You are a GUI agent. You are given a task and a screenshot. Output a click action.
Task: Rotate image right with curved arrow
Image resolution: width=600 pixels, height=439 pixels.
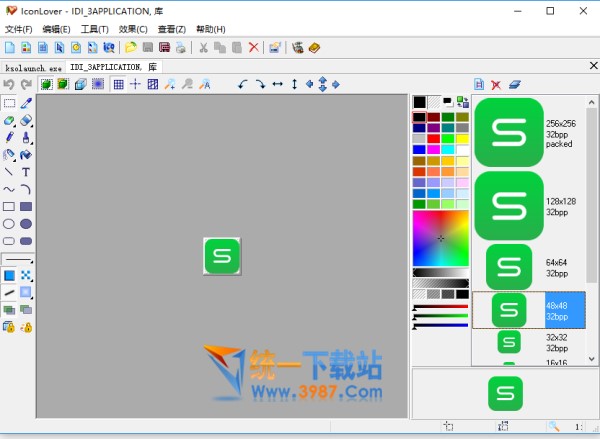point(260,84)
